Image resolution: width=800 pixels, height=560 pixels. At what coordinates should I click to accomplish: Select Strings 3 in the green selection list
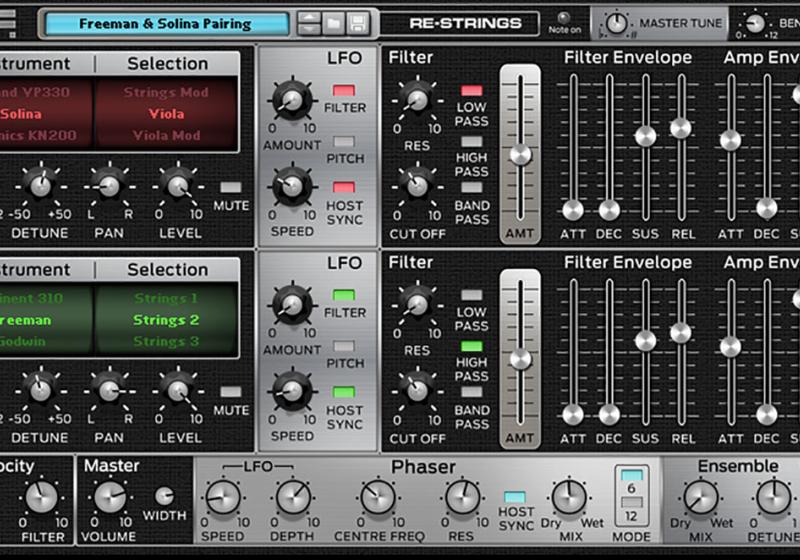point(167,341)
